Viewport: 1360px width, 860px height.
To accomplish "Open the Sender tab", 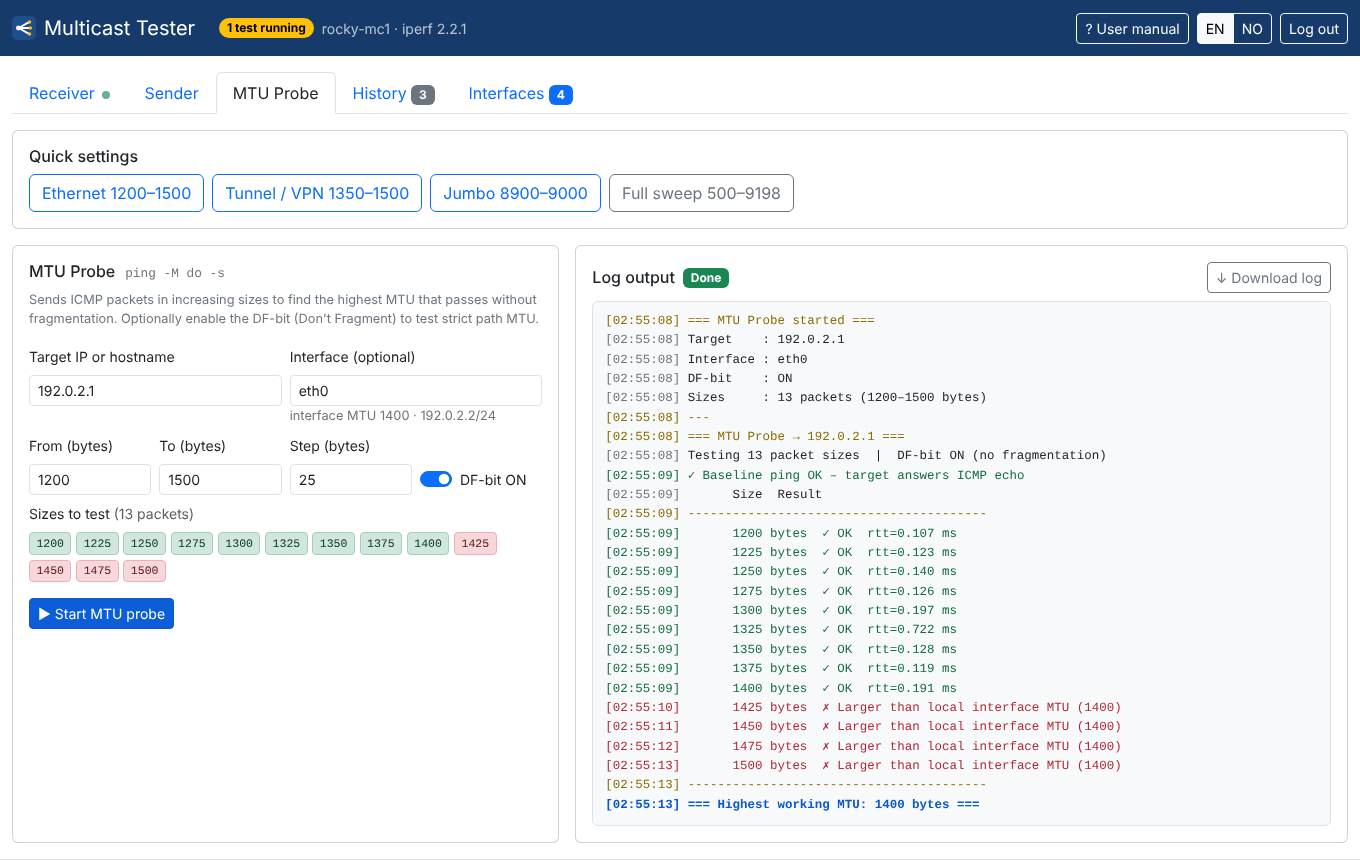I will (172, 93).
